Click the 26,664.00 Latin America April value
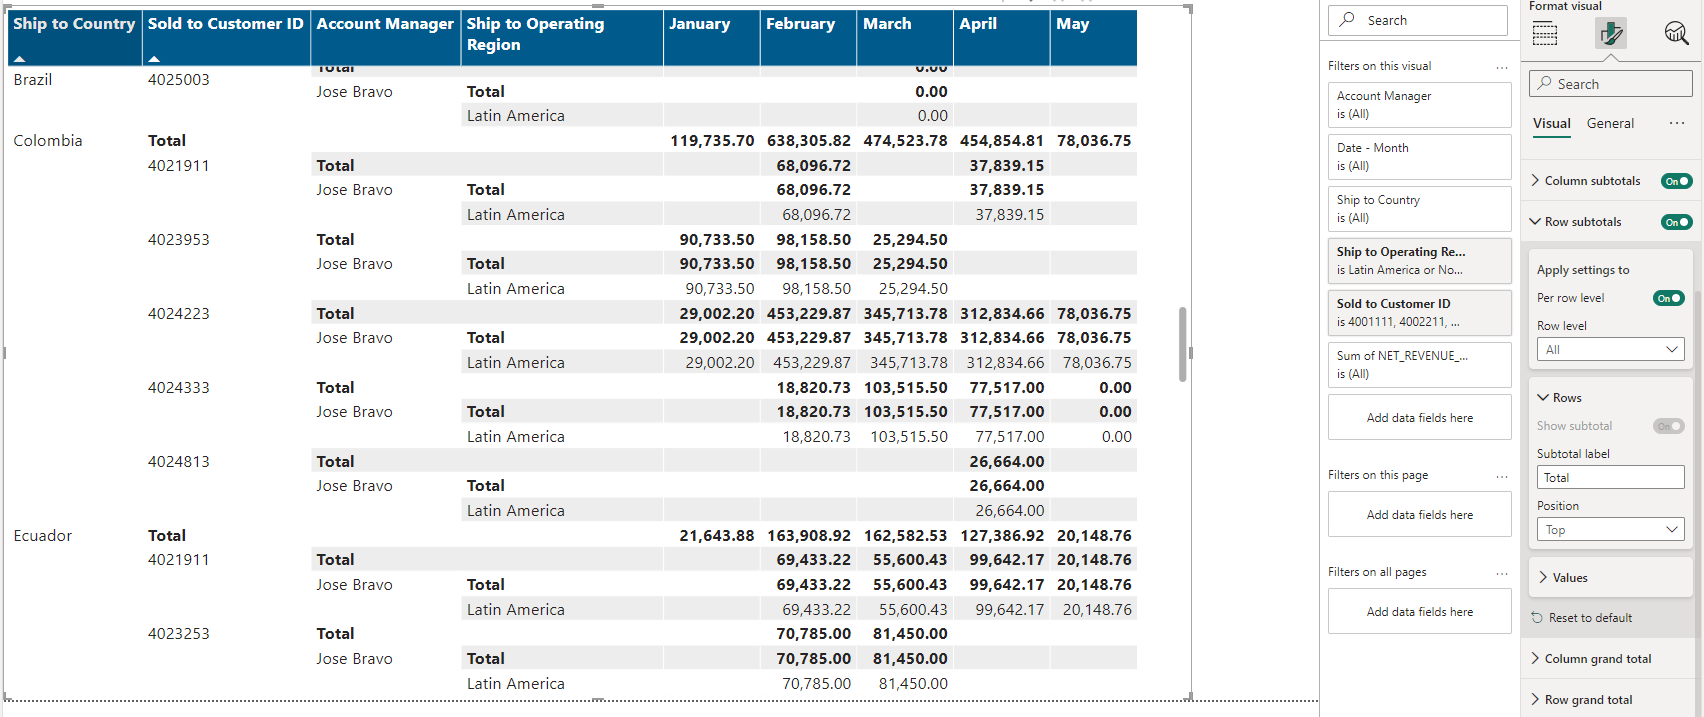The height and width of the screenshot is (717, 1704). pyautogui.click(x=1010, y=511)
